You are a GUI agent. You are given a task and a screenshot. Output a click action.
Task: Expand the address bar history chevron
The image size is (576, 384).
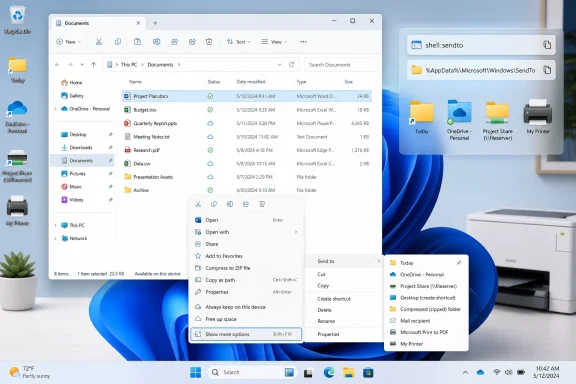[279, 65]
